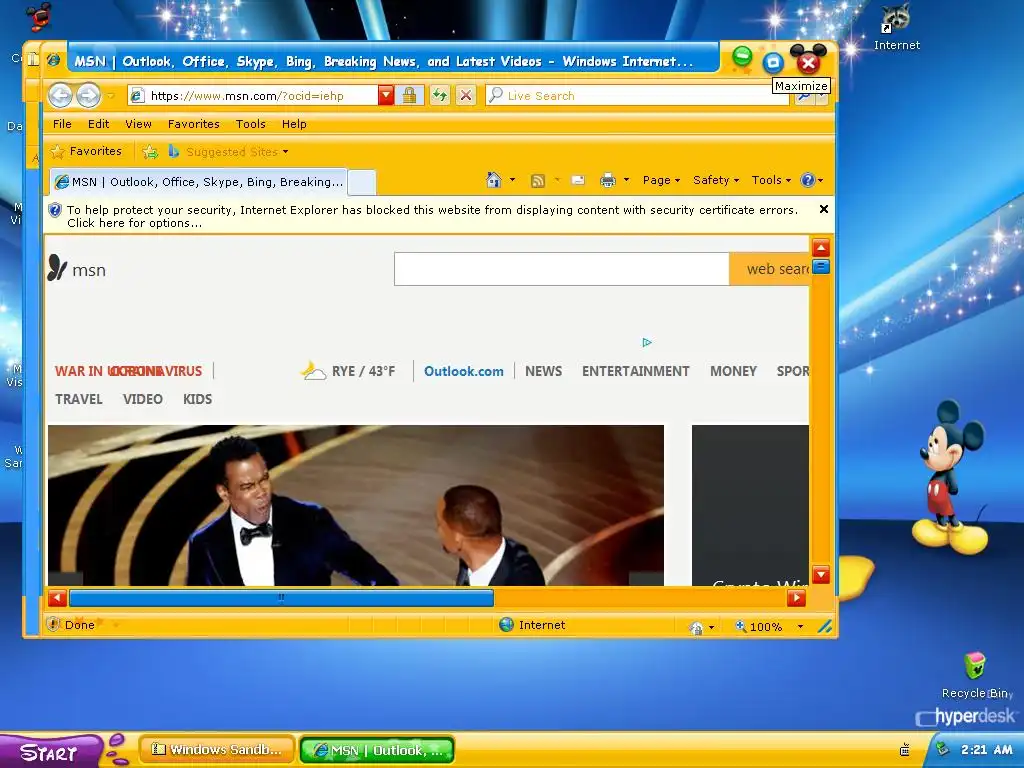Image resolution: width=1024 pixels, height=768 pixels.
Task: Click the Oscars slap news image
Action: [356, 505]
